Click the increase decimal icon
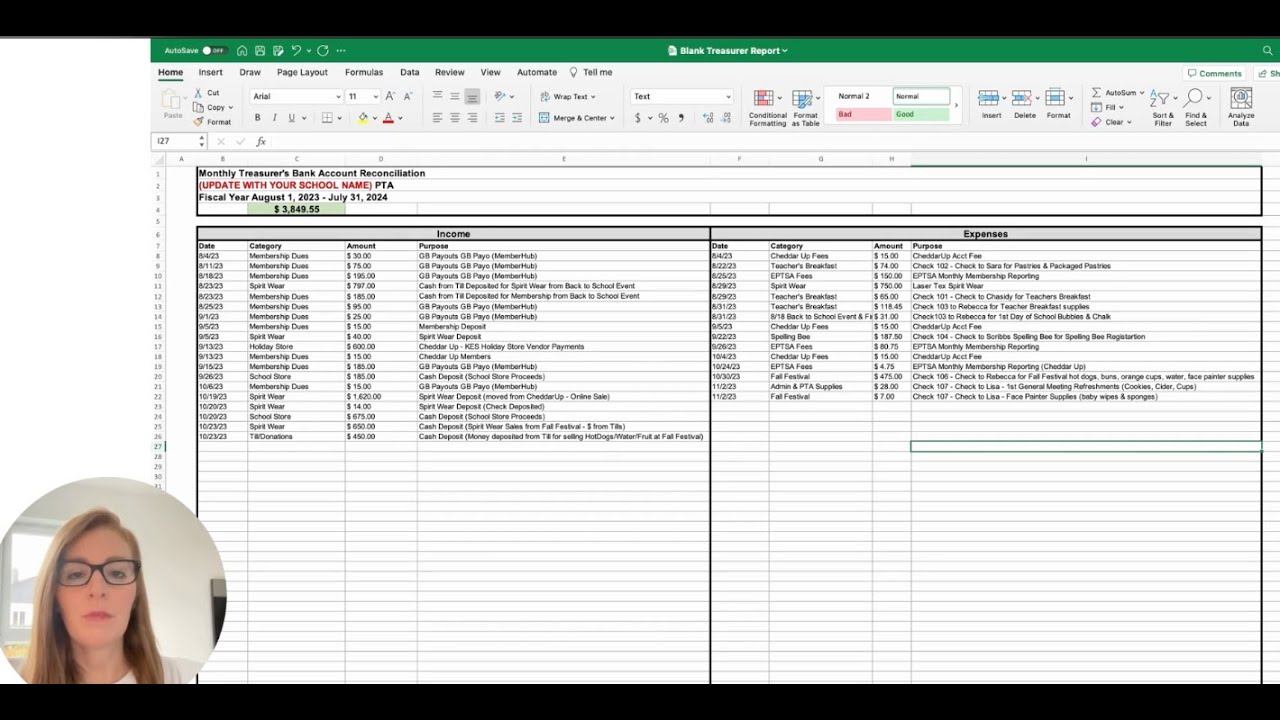The image size is (1280, 720). (x=708, y=118)
